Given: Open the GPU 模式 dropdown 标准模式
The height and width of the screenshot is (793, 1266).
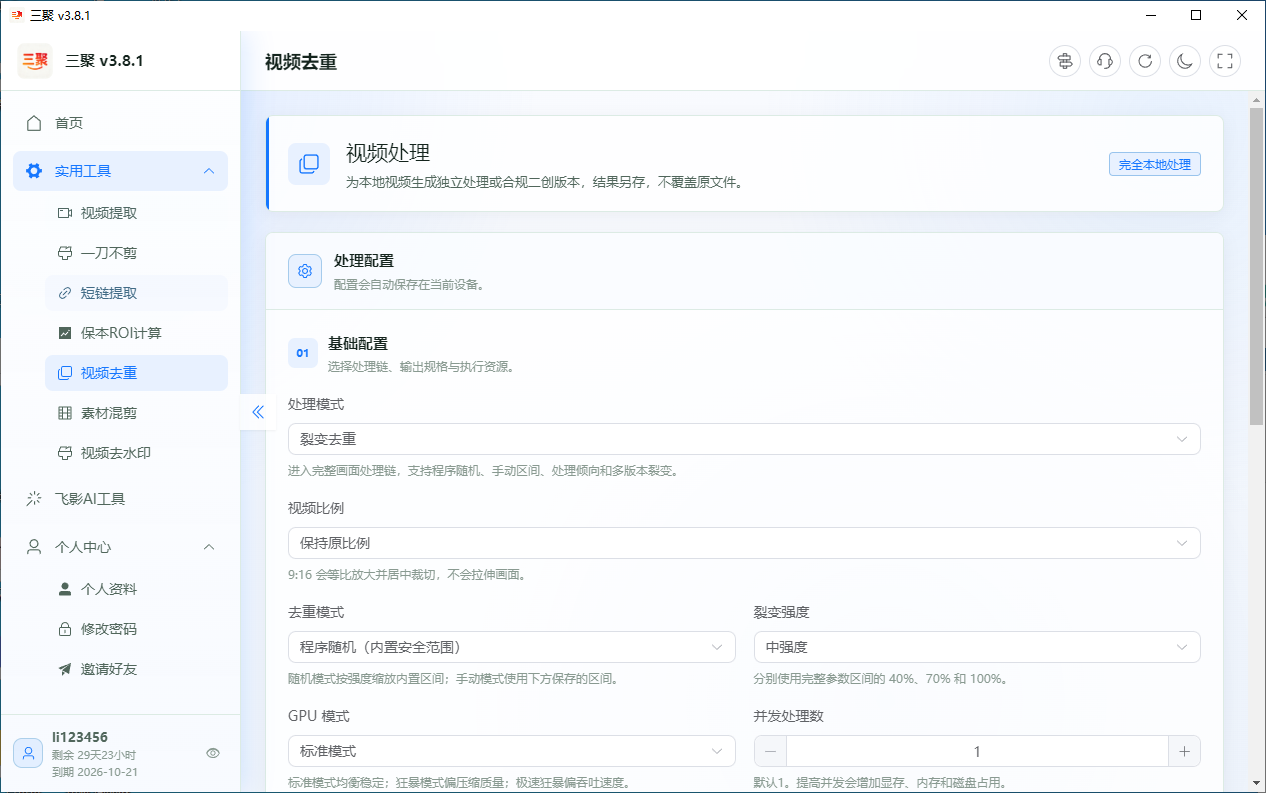Looking at the screenshot, I should [512, 751].
